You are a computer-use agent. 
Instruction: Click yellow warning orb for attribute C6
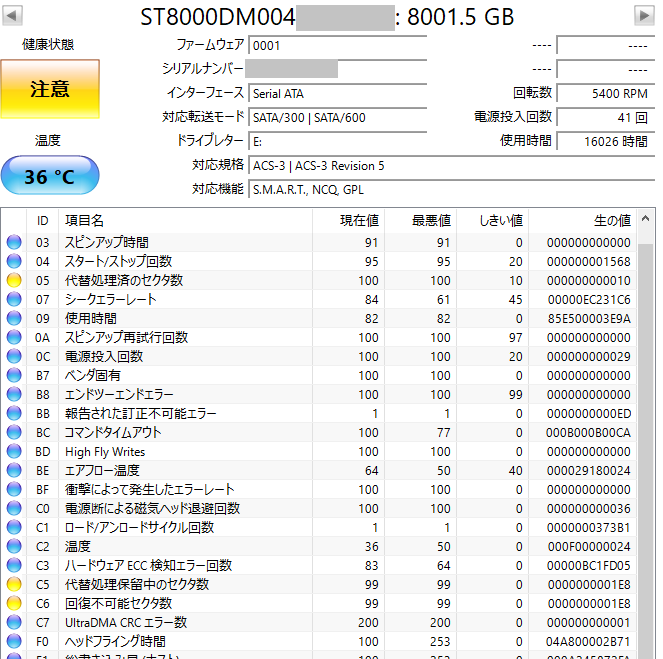(x=14, y=603)
